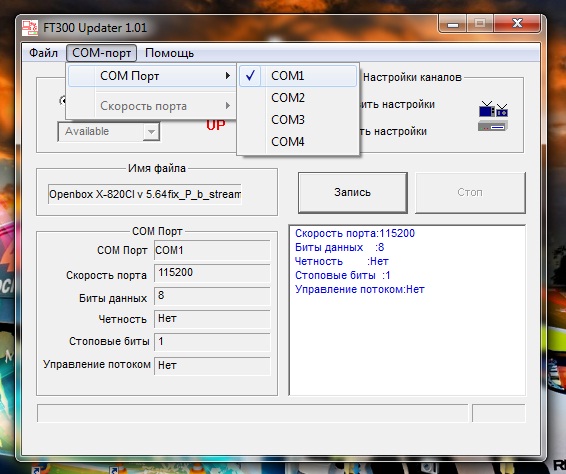Click log line 'Биты данных :8'
Viewport: 566px width, 474px height.
(x=339, y=247)
